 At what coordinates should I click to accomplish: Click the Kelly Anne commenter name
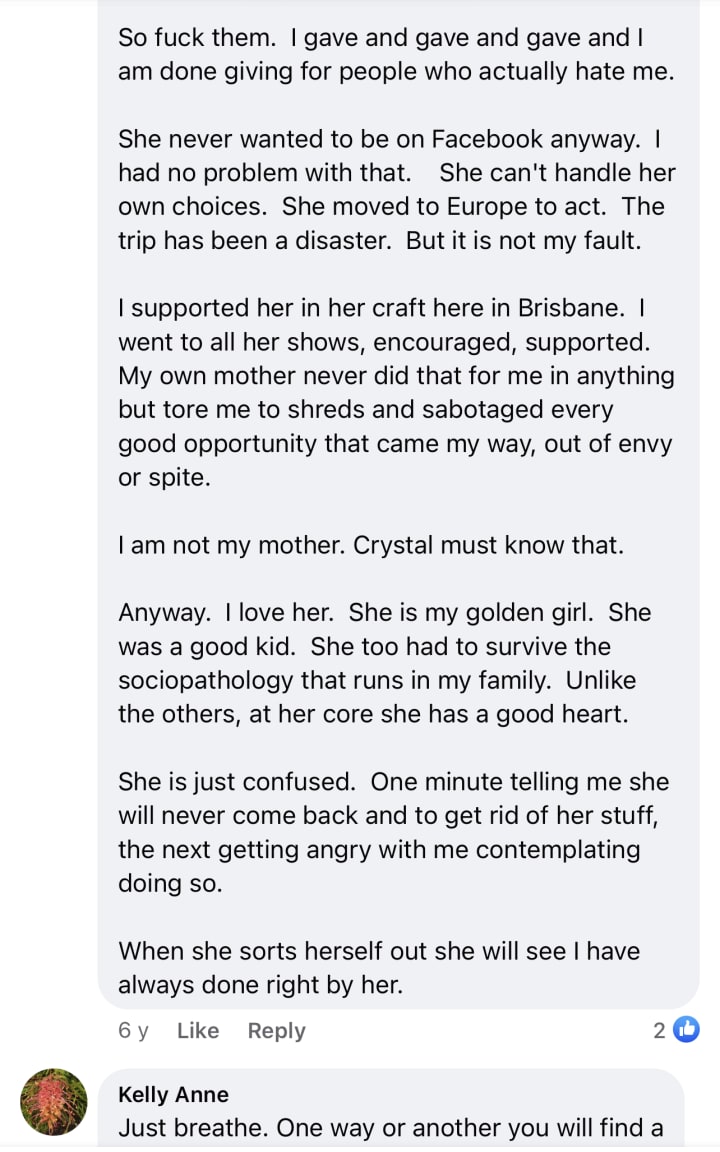pos(173,1094)
